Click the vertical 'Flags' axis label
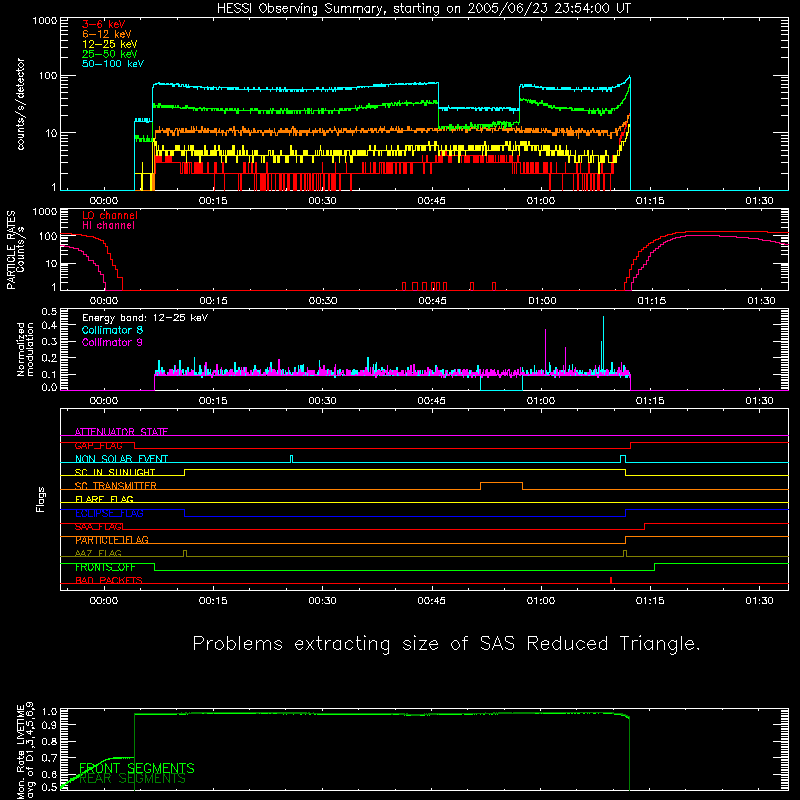800x800 pixels. point(41,499)
